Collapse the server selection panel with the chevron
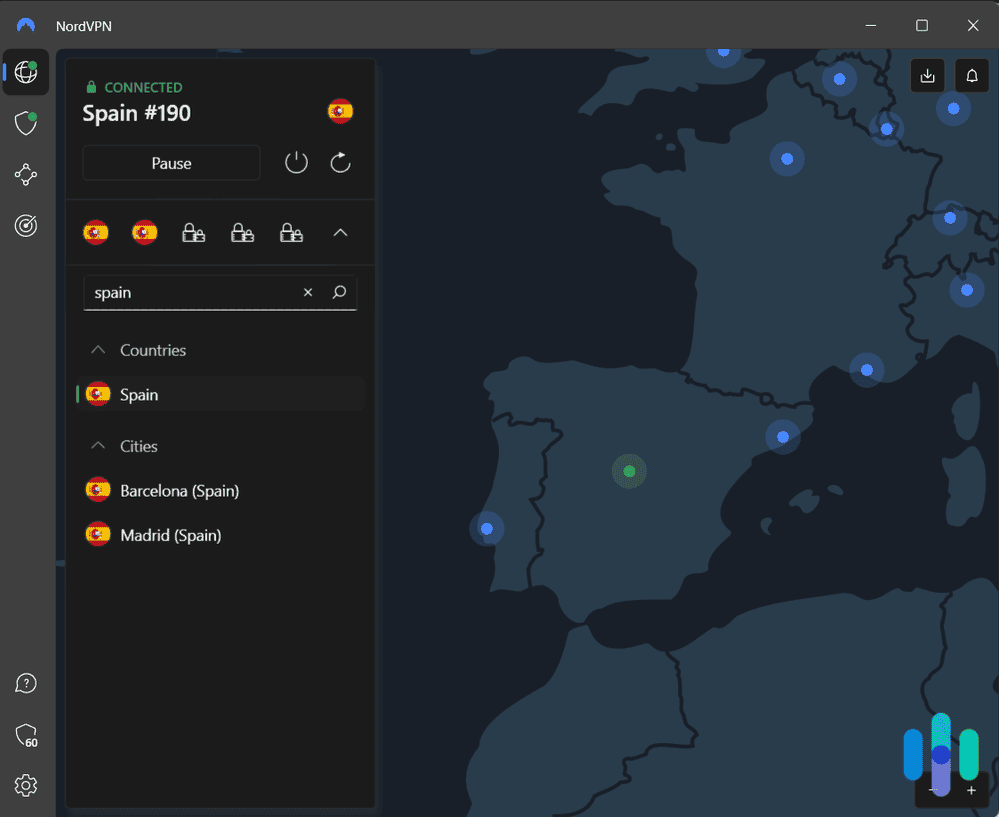This screenshot has width=999, height=817. click(340, 232)
